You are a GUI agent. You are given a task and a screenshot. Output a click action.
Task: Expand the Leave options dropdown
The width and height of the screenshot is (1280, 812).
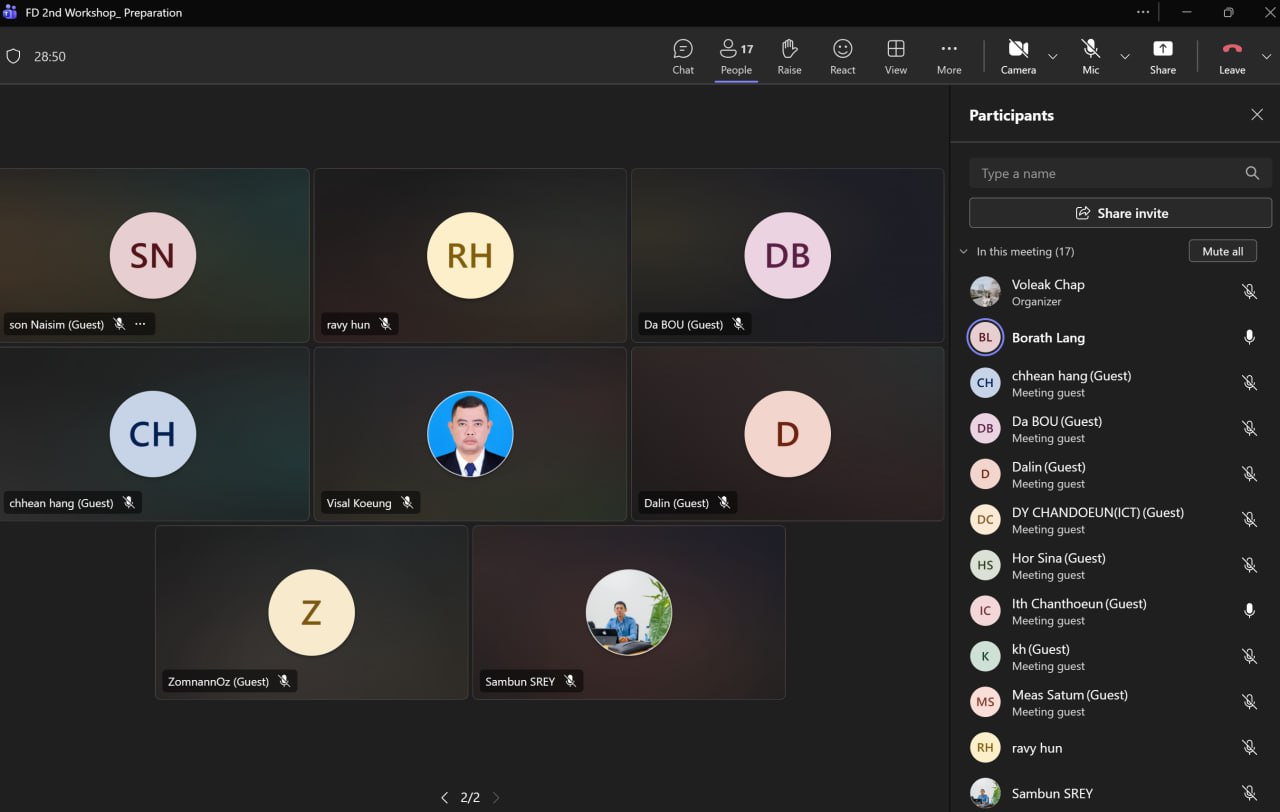point(1266,57)
